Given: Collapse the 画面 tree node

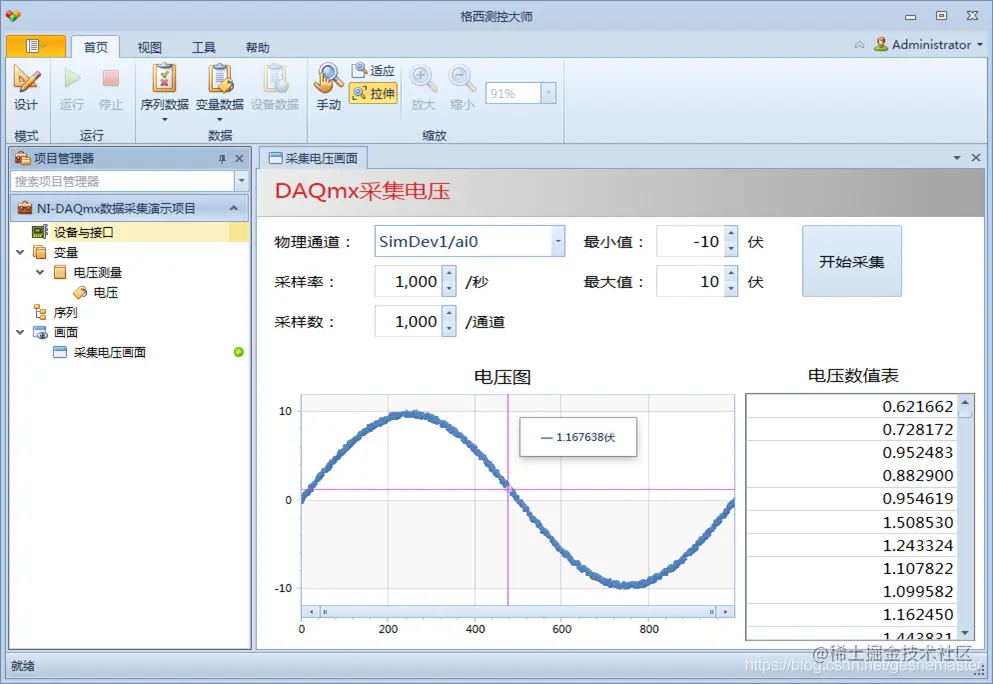Looking at the screenshot, I should (x=20, y=332).
